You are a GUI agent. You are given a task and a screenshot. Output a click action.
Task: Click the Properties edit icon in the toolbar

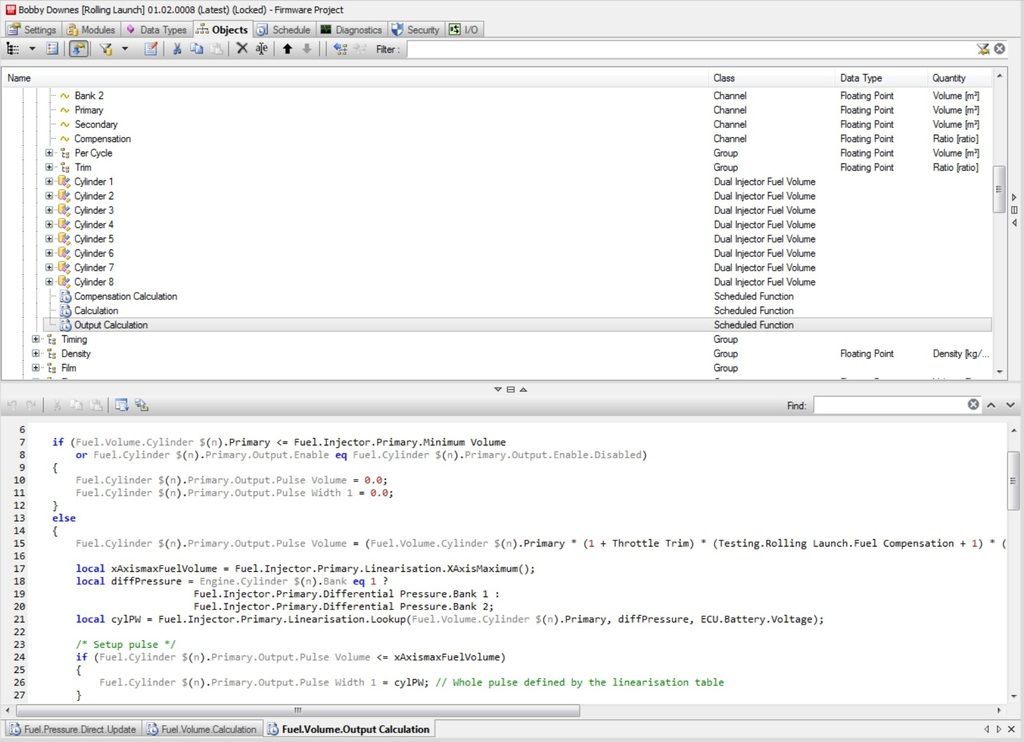coord(151,49)
